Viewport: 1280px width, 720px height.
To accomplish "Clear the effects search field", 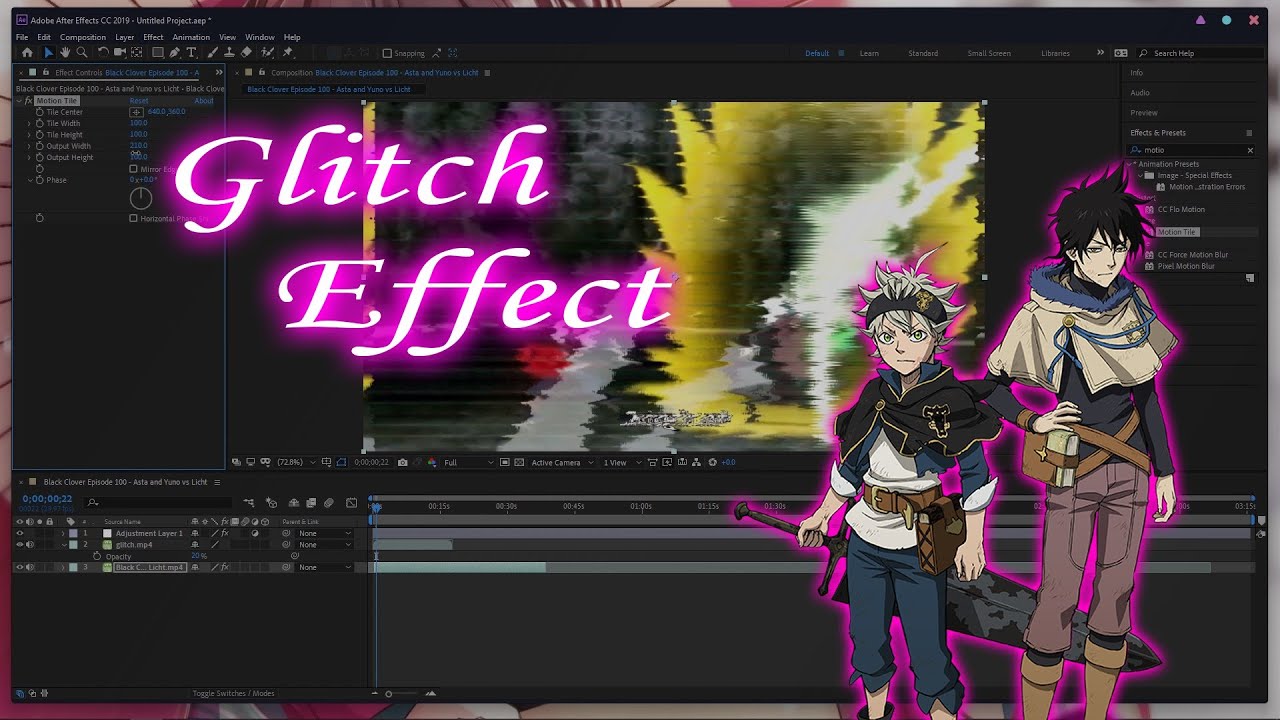I will coord(1250,150).
